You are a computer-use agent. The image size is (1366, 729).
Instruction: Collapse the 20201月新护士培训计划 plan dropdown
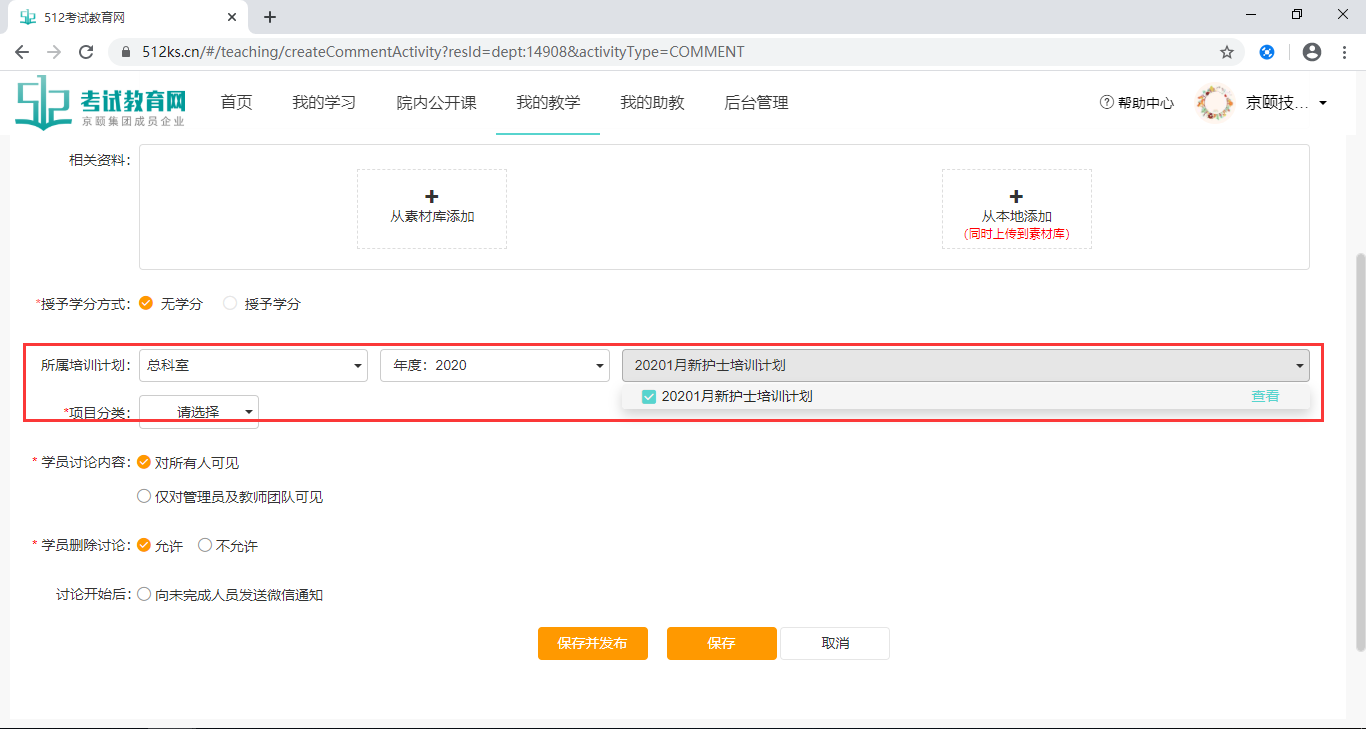pyautogui.click(x=966, y=365)
